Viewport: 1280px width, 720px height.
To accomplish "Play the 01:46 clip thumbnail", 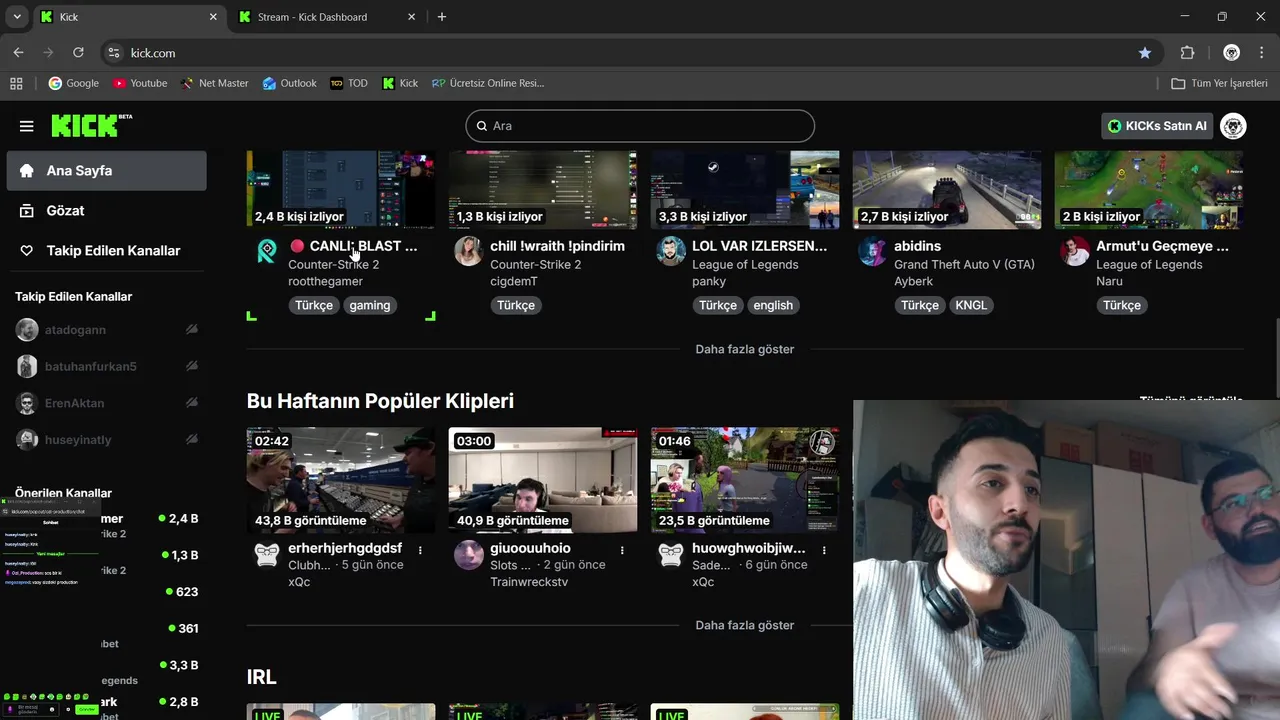I will pos(745,480).
